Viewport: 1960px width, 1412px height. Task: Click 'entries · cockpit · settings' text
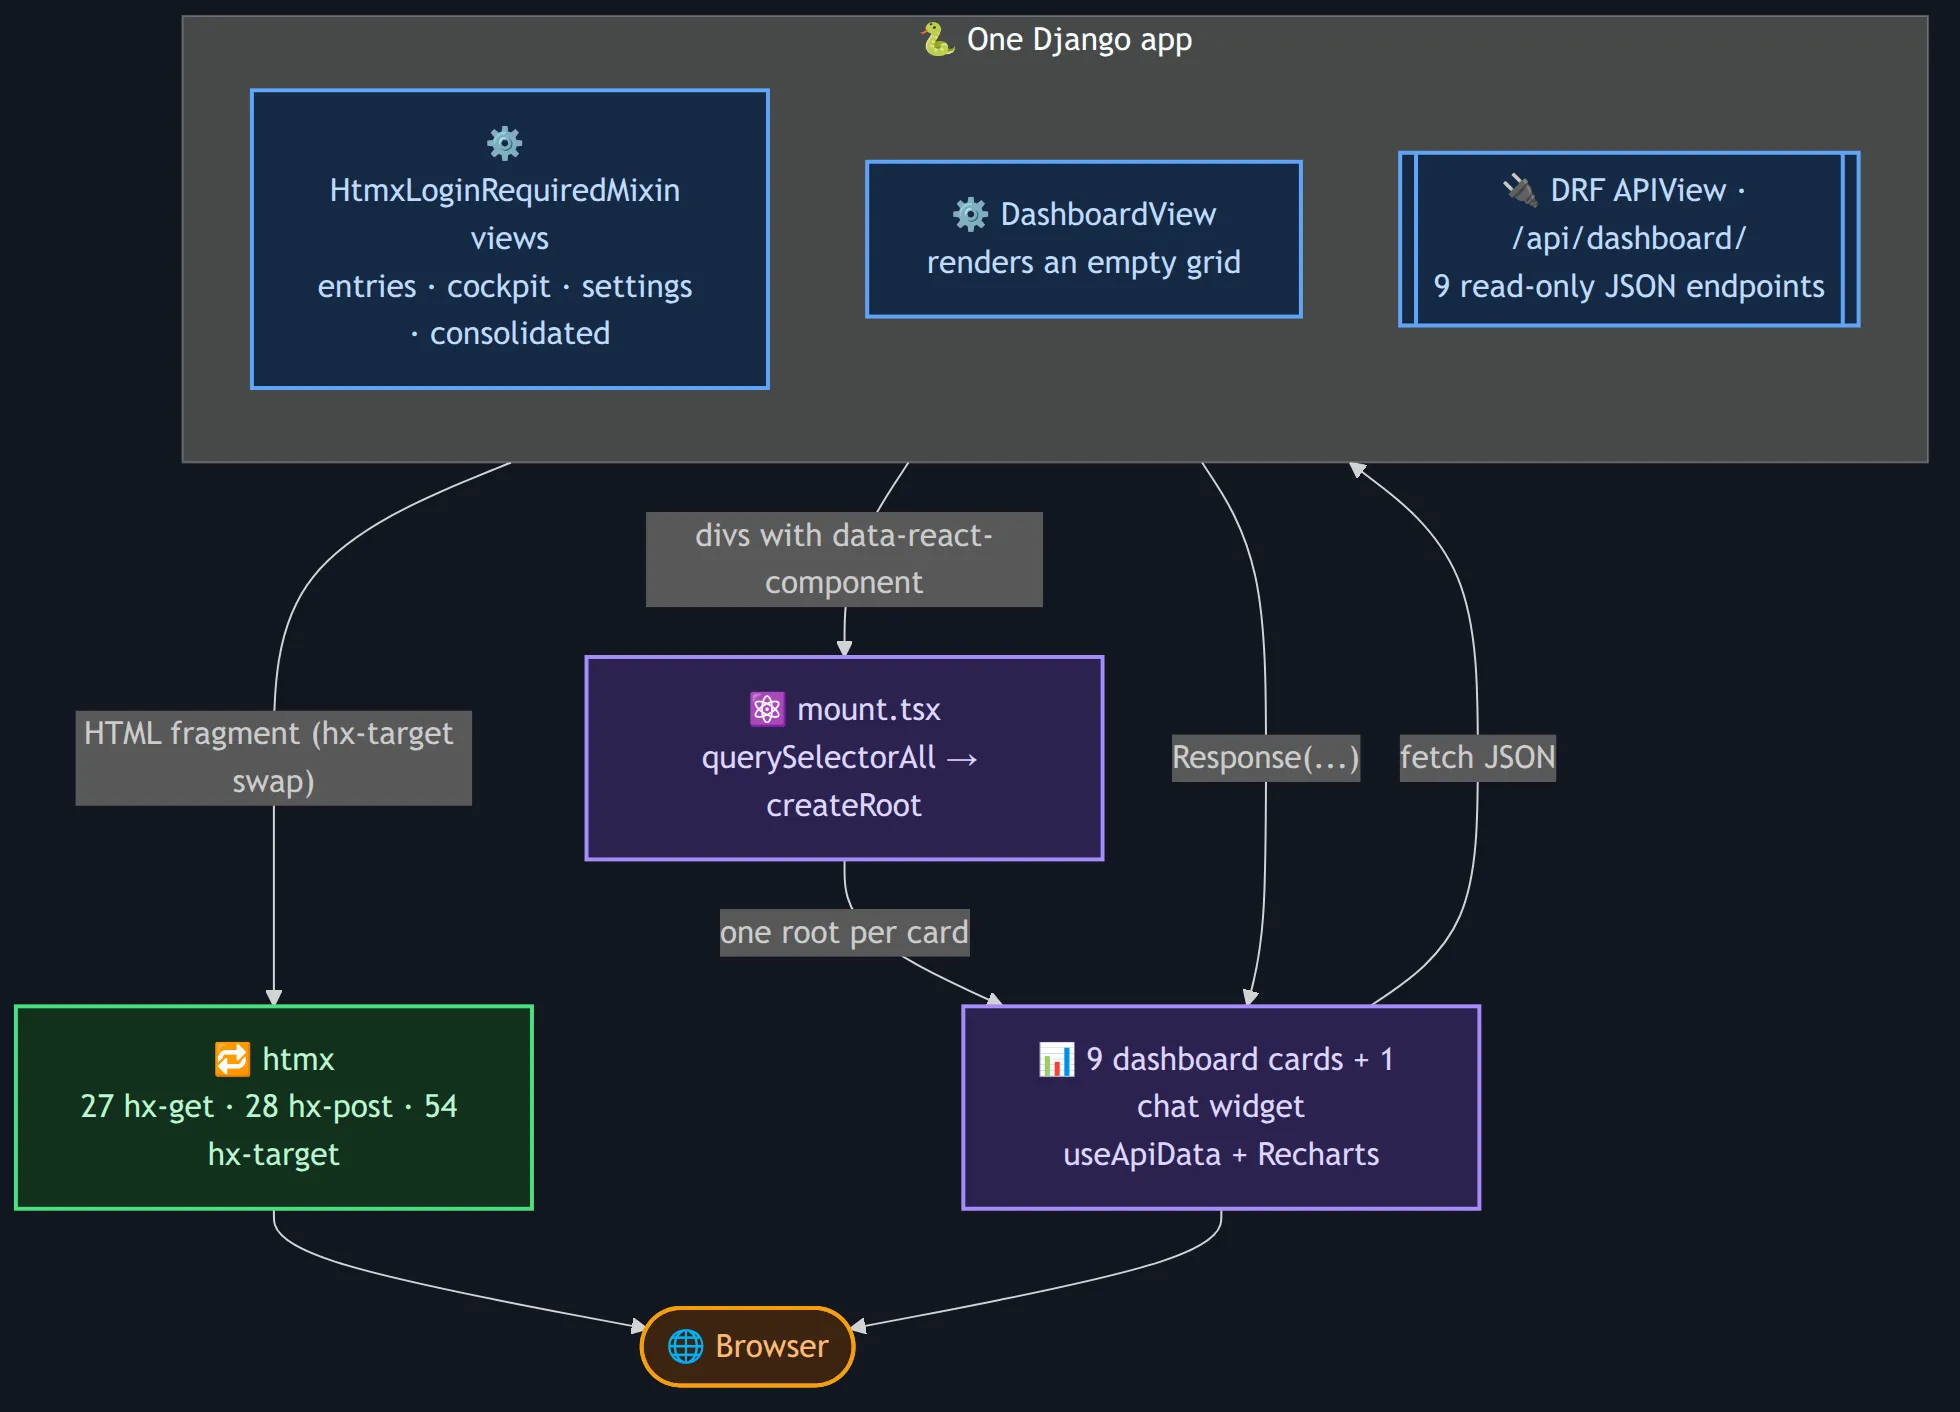(505, 287)
